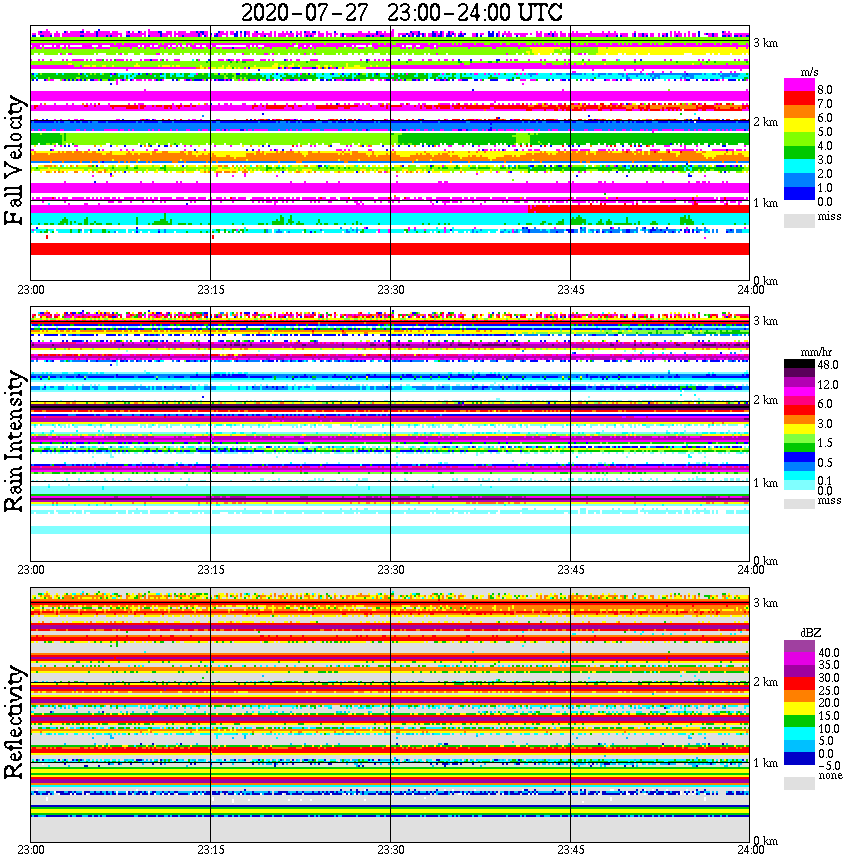Click the "7.0" value in the m/s legend
The image size is (850, 868).
pos(825,104)
